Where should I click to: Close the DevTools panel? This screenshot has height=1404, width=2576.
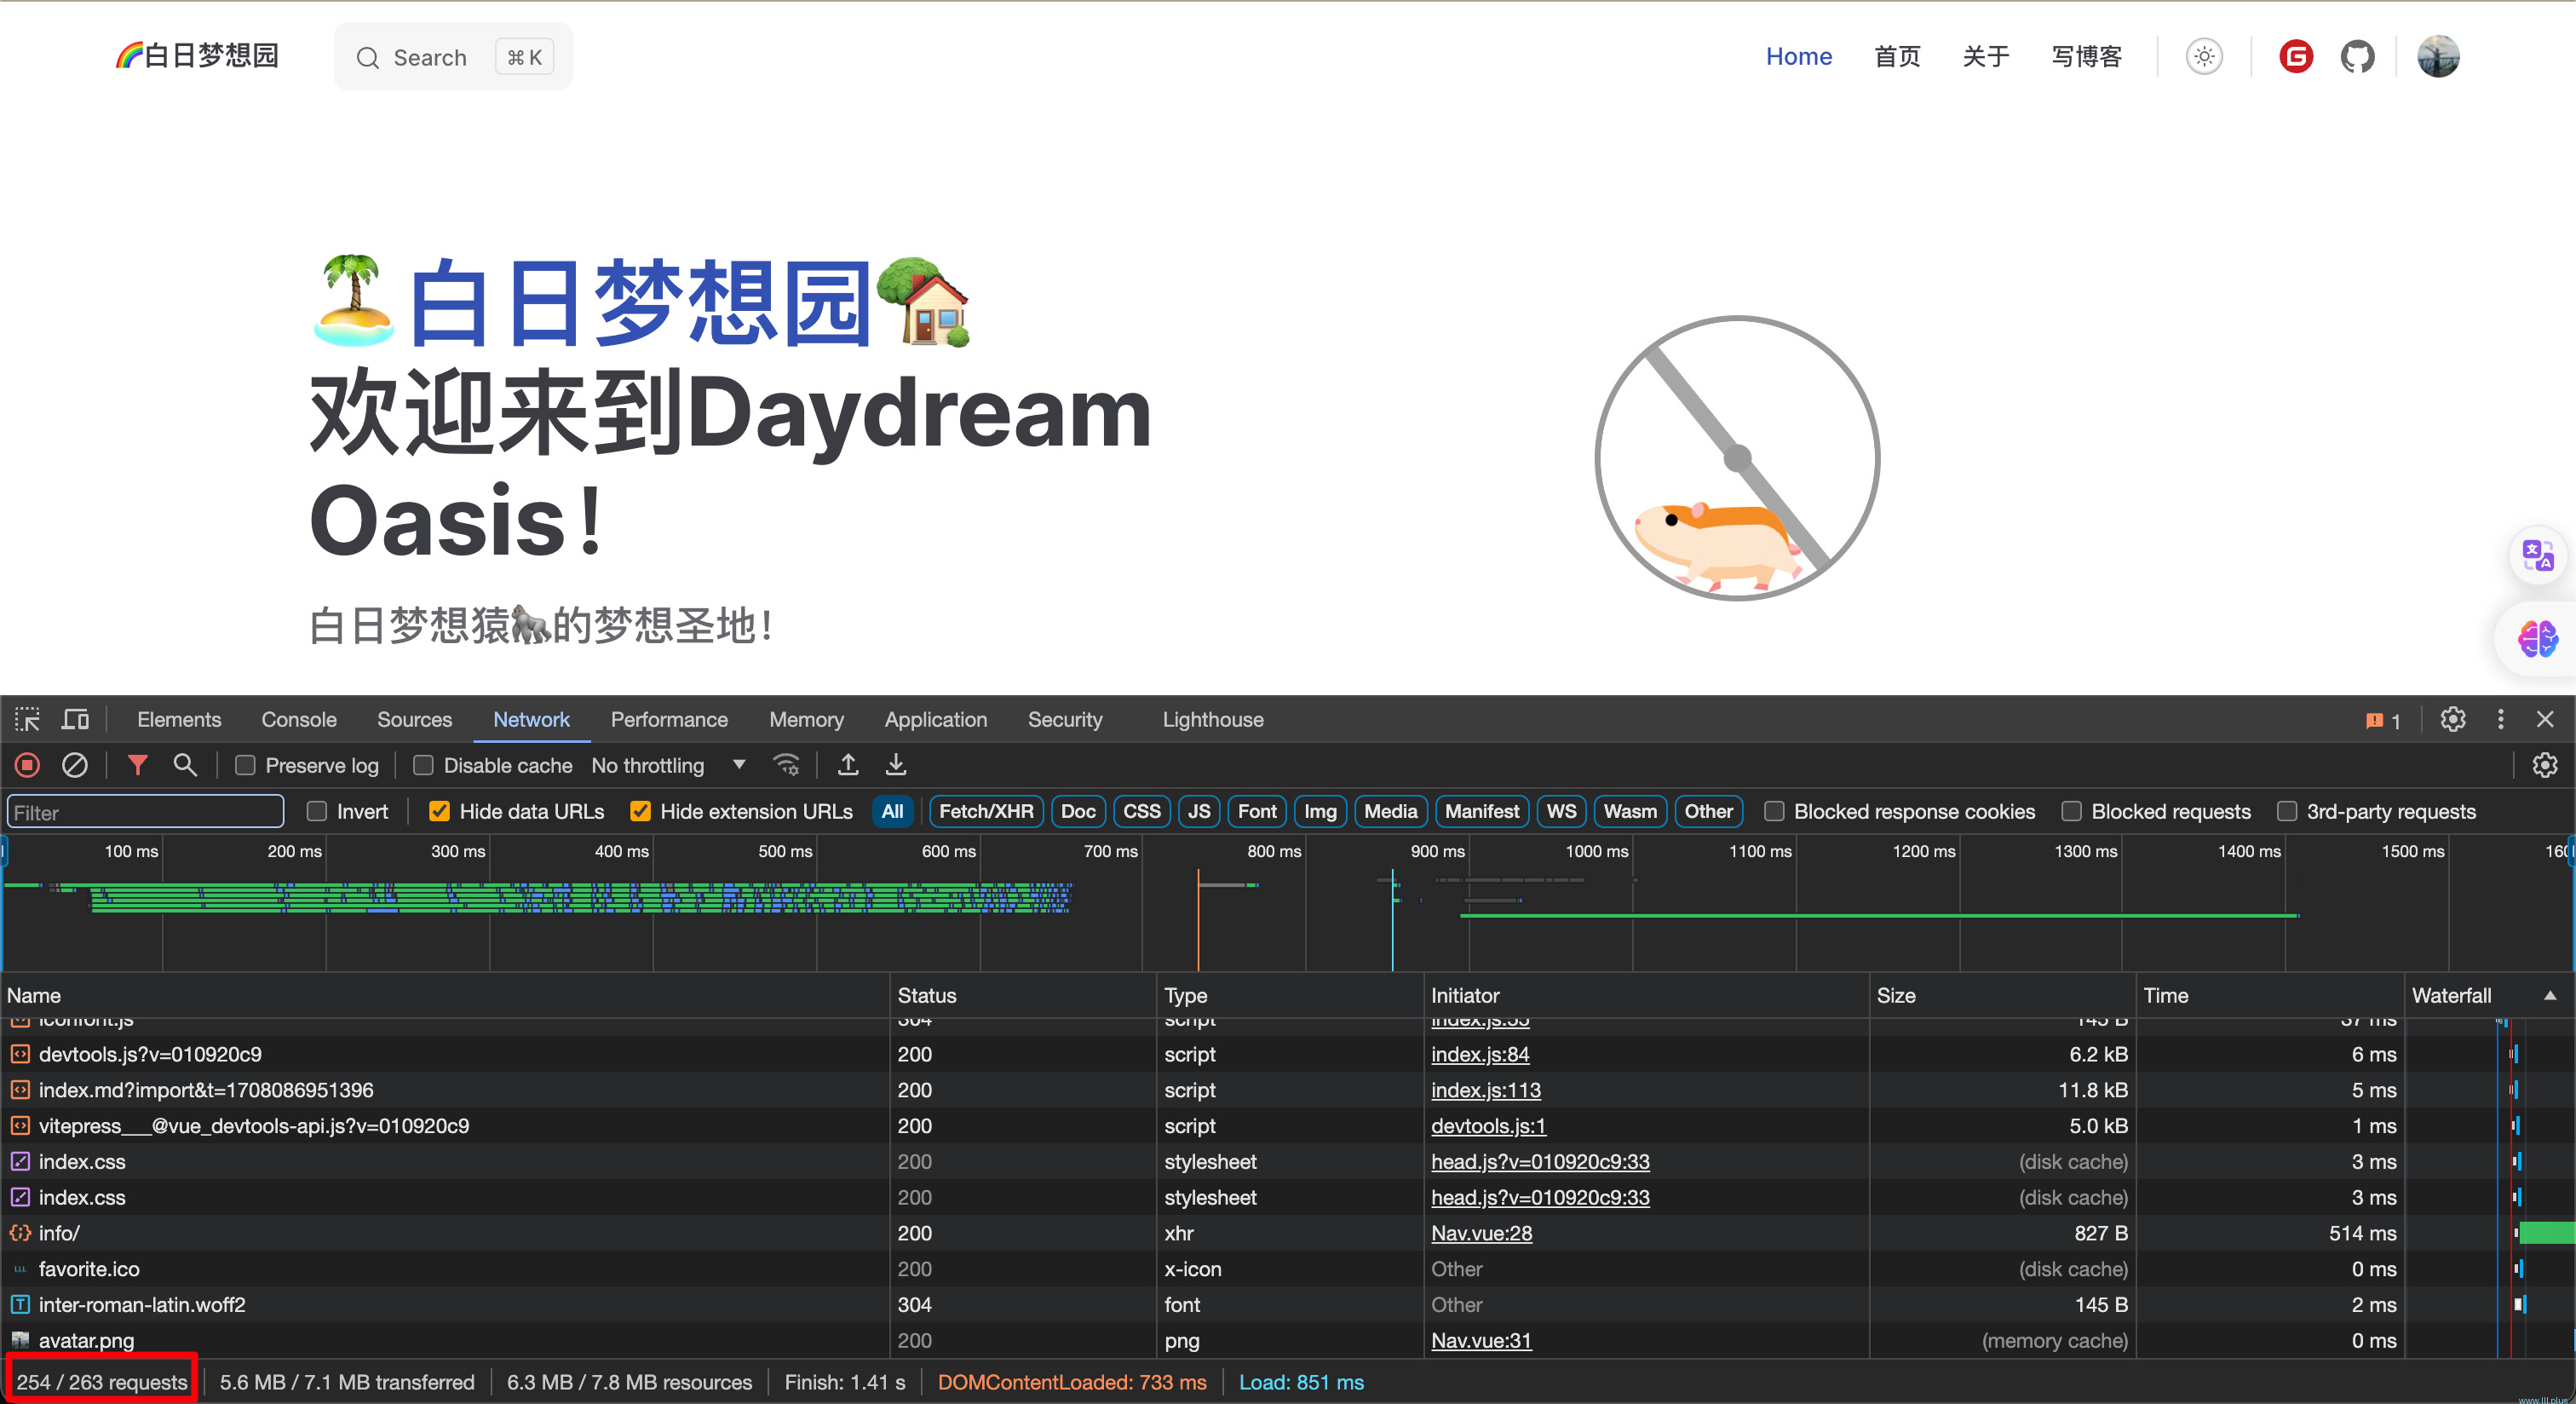coord(2545,719)
